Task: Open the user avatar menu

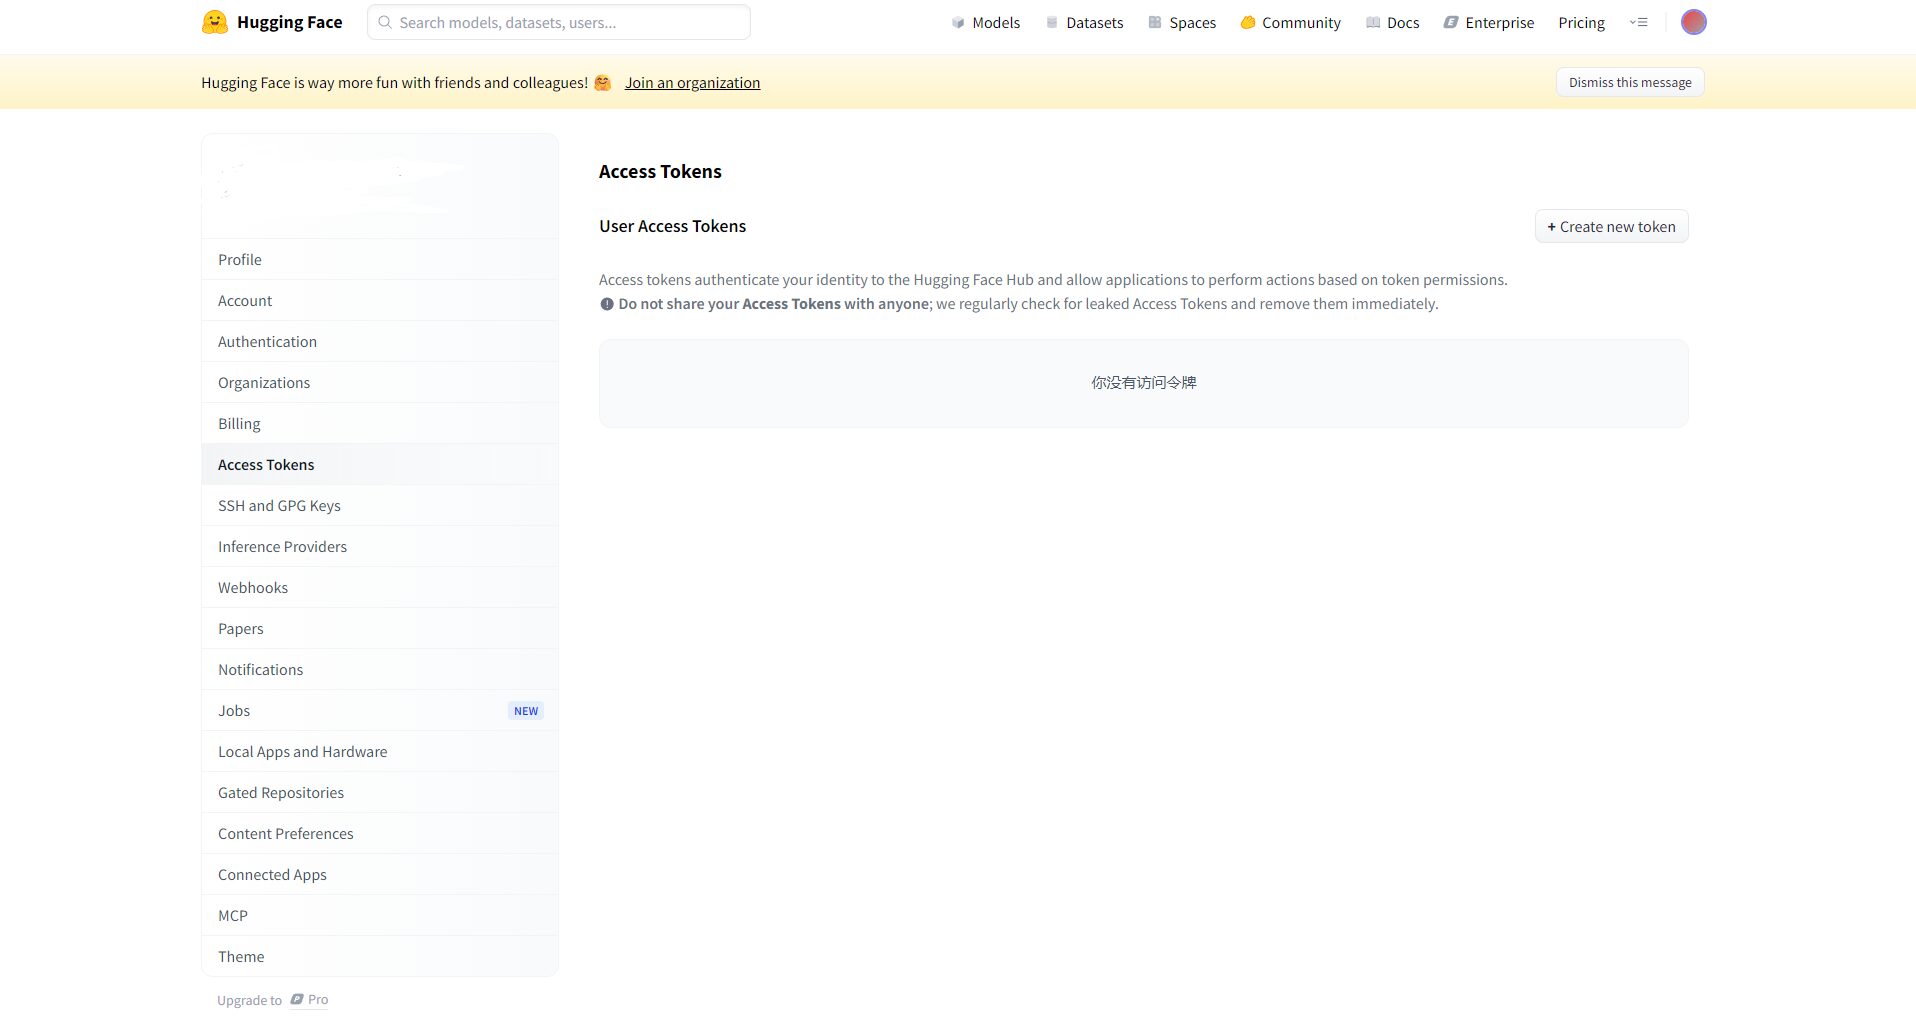Action: (x=1693, y=22)
